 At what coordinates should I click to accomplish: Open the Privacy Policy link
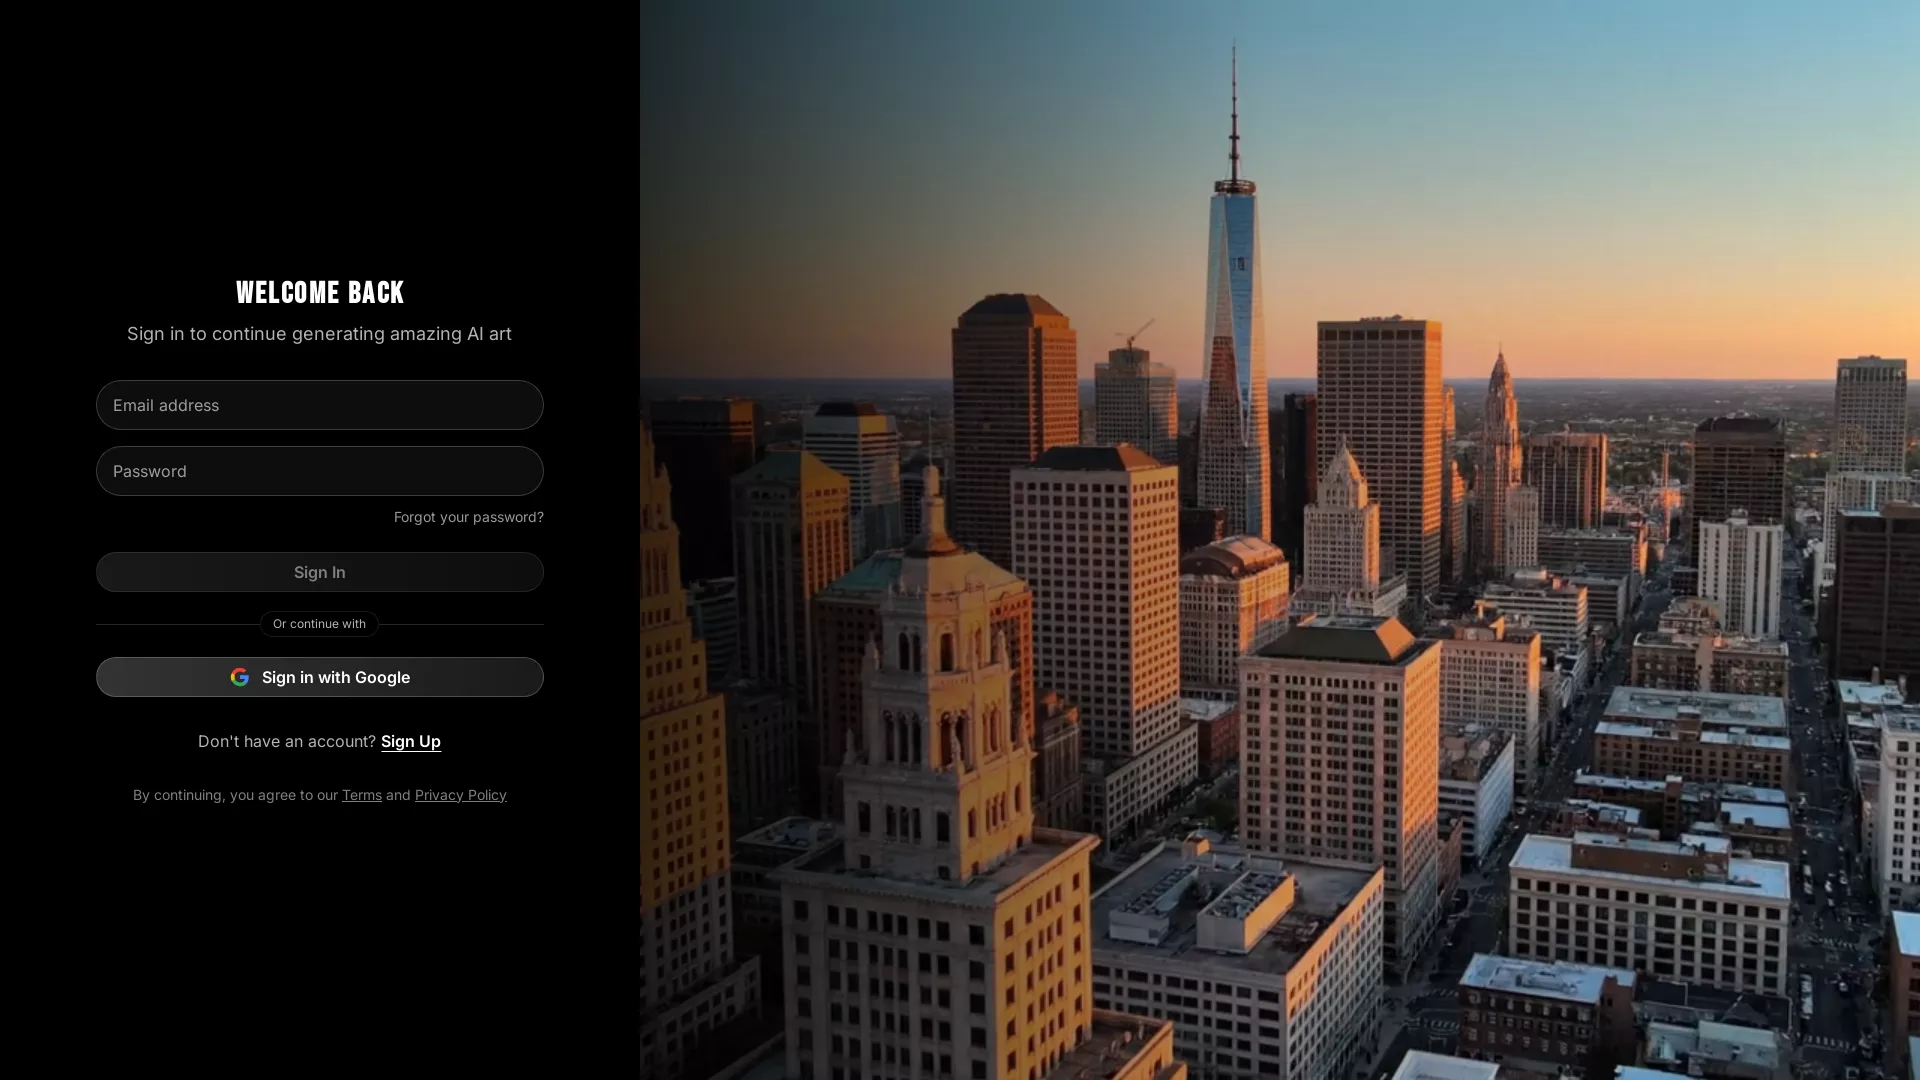460,795
